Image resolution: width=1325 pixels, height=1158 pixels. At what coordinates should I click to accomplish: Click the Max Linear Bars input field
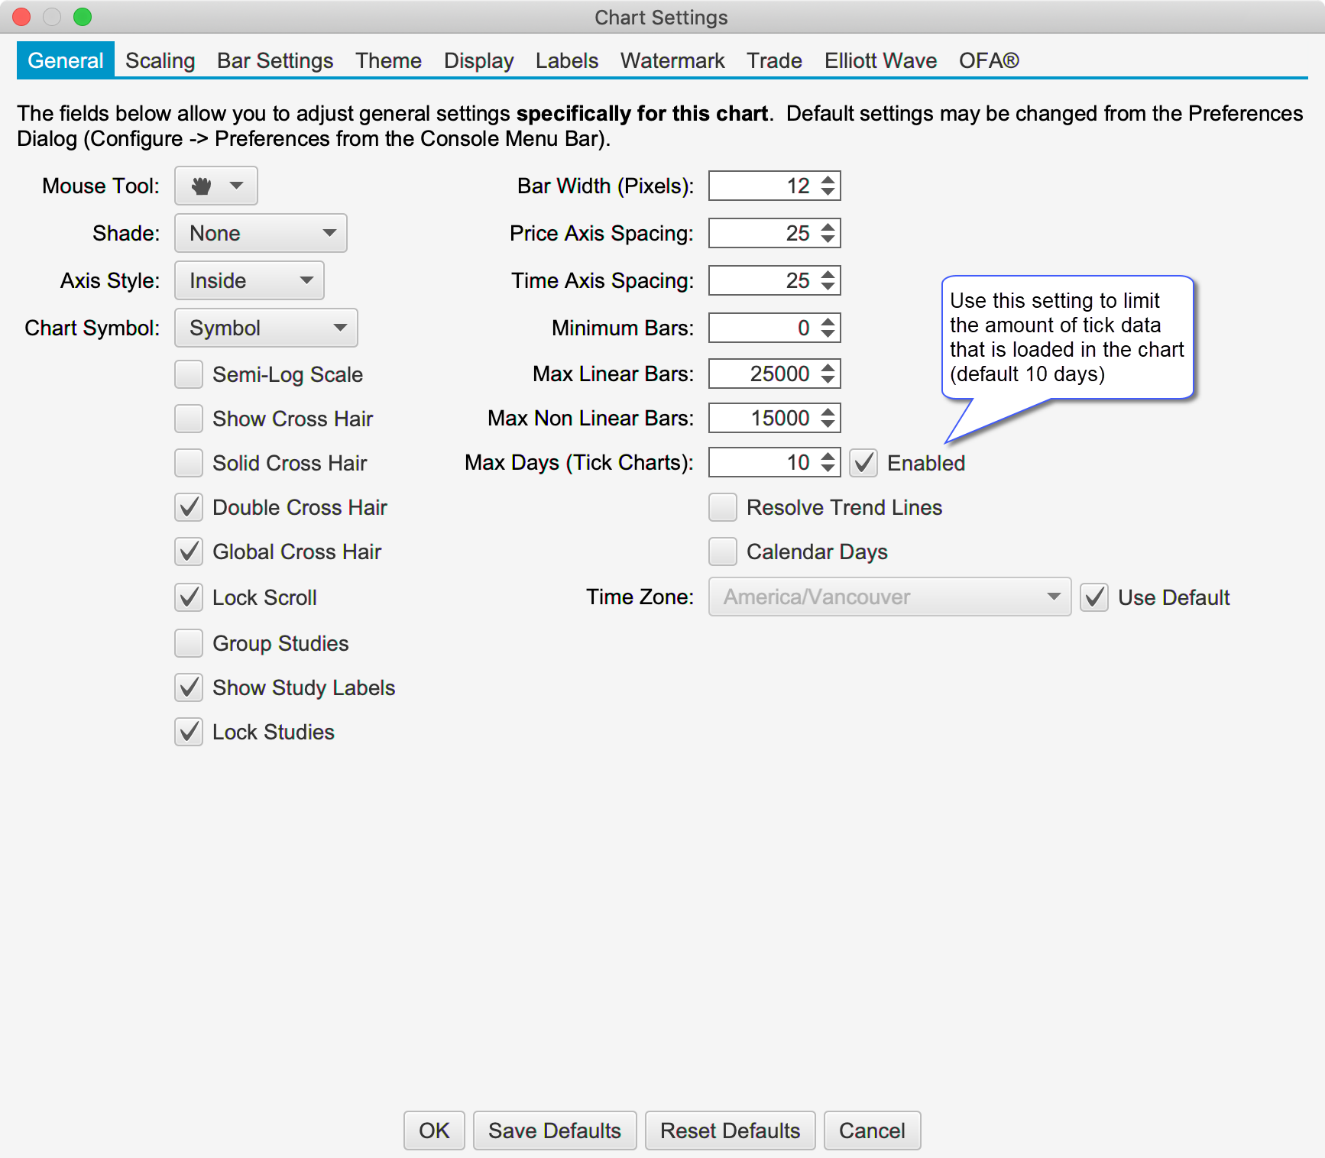(x=763, y=374)
